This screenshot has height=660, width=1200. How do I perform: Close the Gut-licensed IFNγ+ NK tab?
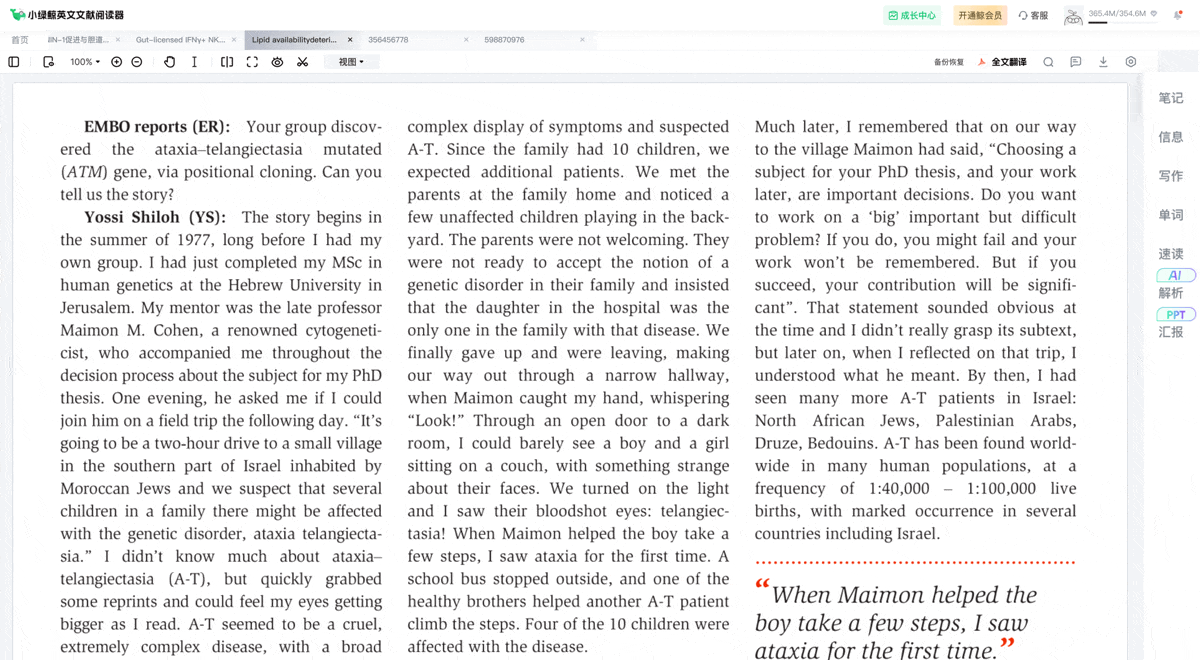coord(234,40)
